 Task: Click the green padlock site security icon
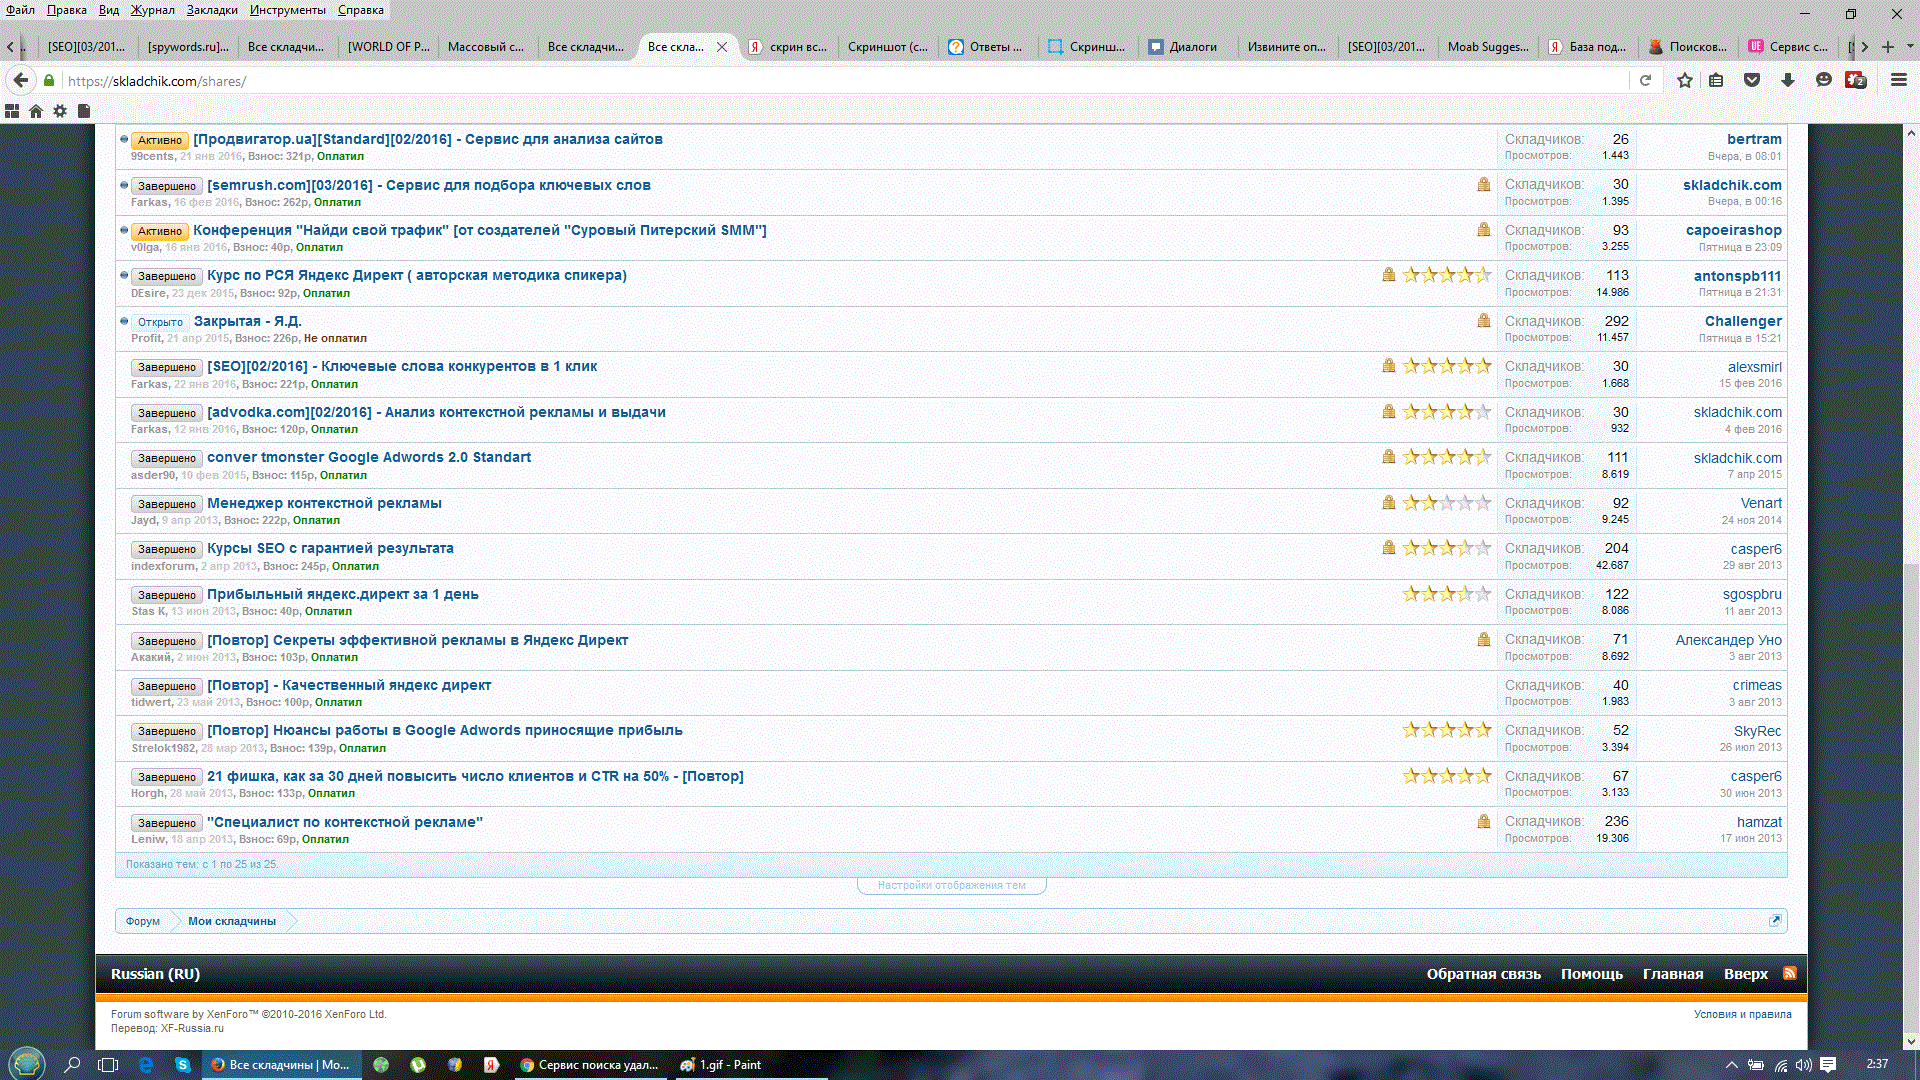click(x=48, y=80)
